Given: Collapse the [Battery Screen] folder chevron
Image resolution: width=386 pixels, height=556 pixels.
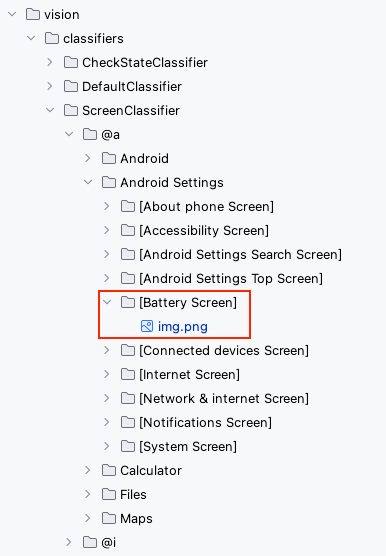Looking at the screenshot, I should coord(107,302).
